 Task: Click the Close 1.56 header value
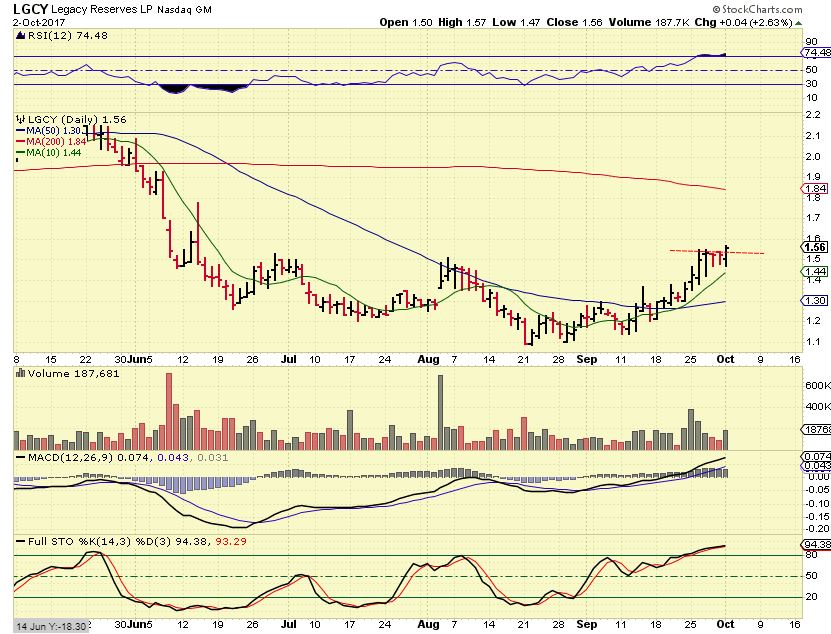[574, 22]
